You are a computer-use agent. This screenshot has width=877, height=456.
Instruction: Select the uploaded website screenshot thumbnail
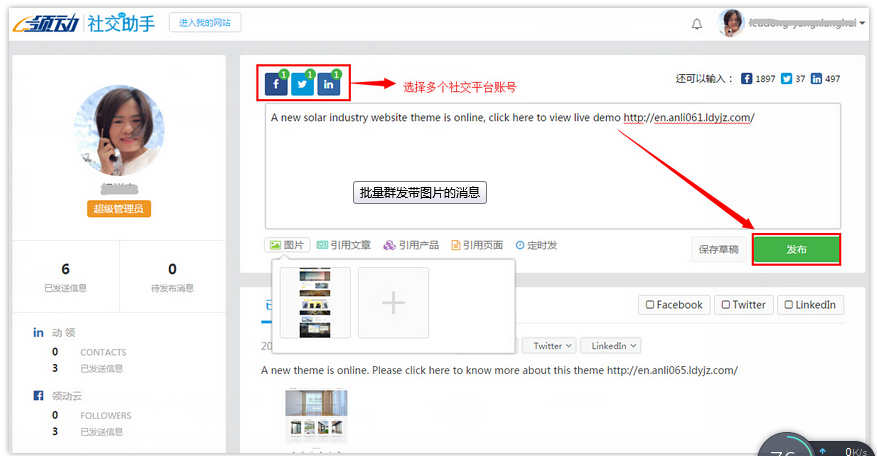(x=315, y=303)
